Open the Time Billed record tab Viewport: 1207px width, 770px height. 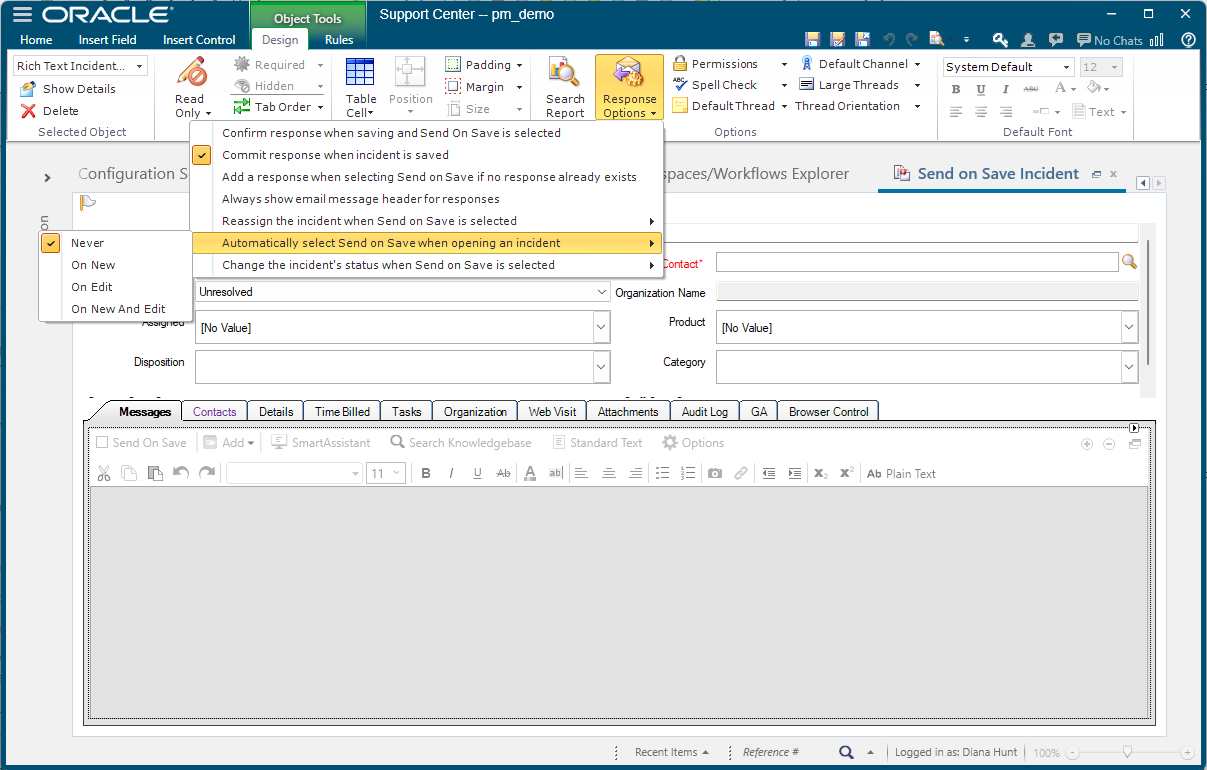tap(342, 411)
